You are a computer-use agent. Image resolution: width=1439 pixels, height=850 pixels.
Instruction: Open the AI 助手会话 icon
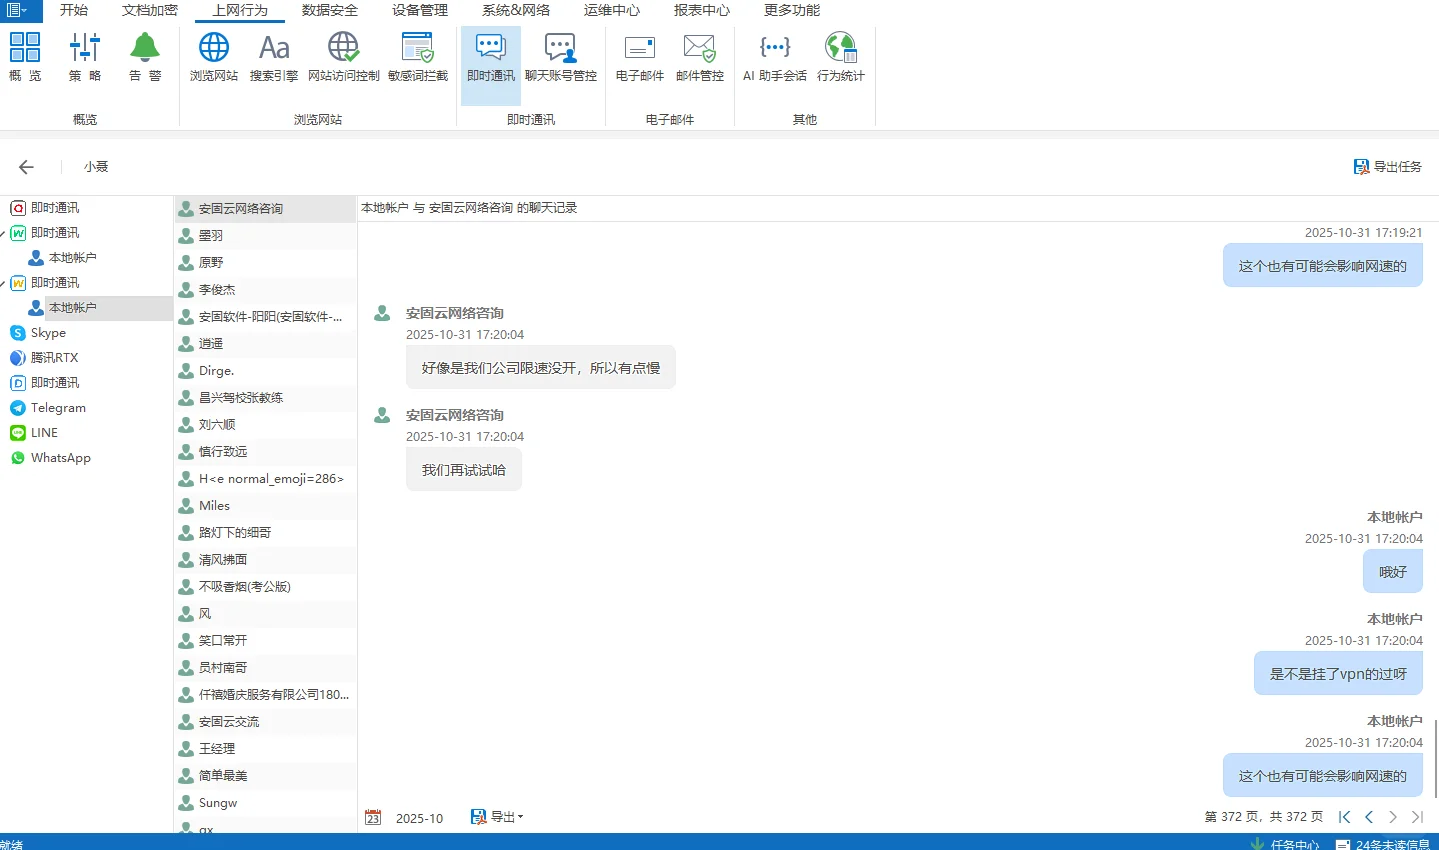pyautogui.click(x=775, y=57)
